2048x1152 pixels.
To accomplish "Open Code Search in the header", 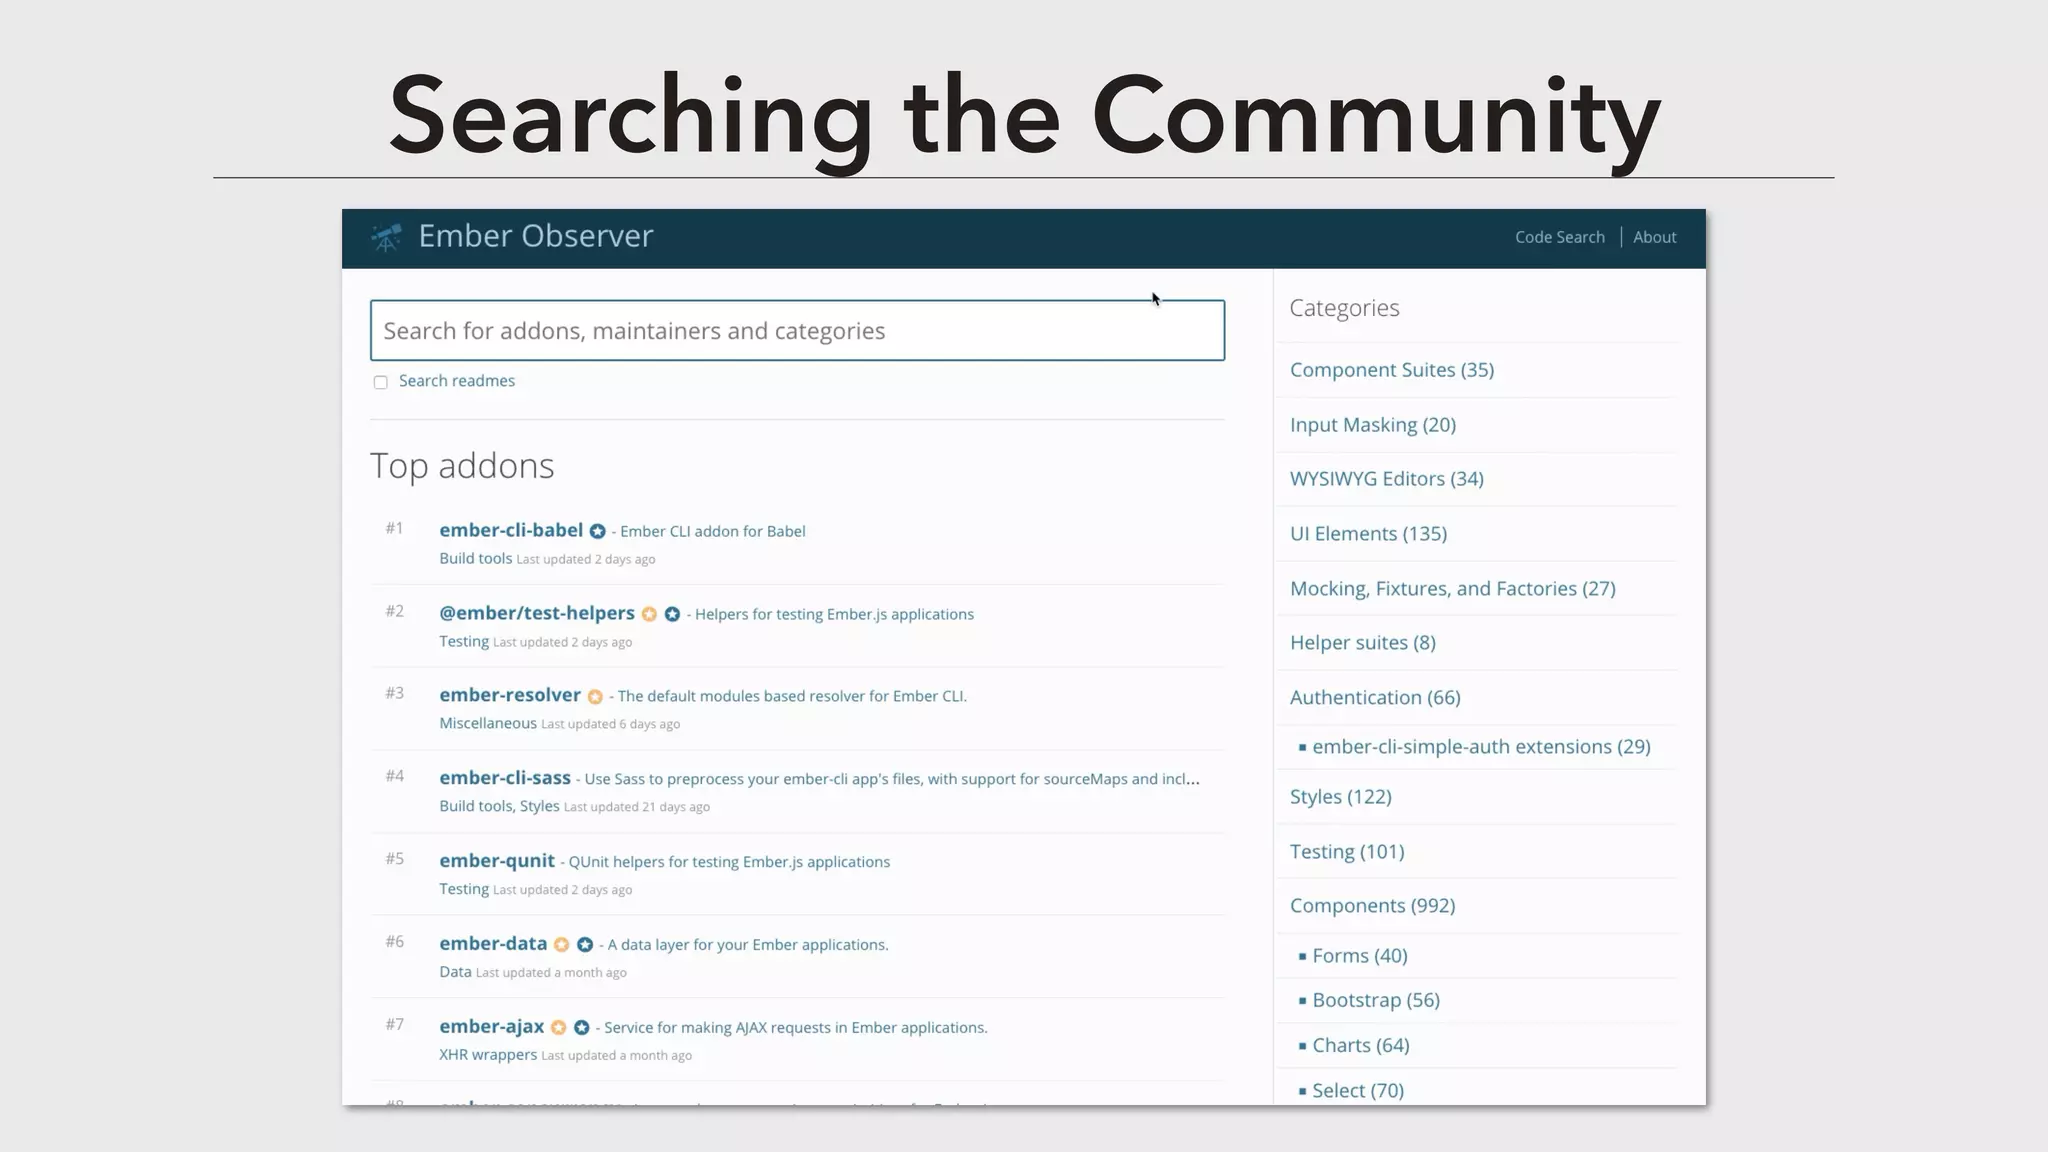I will [x=1559, y=237].
